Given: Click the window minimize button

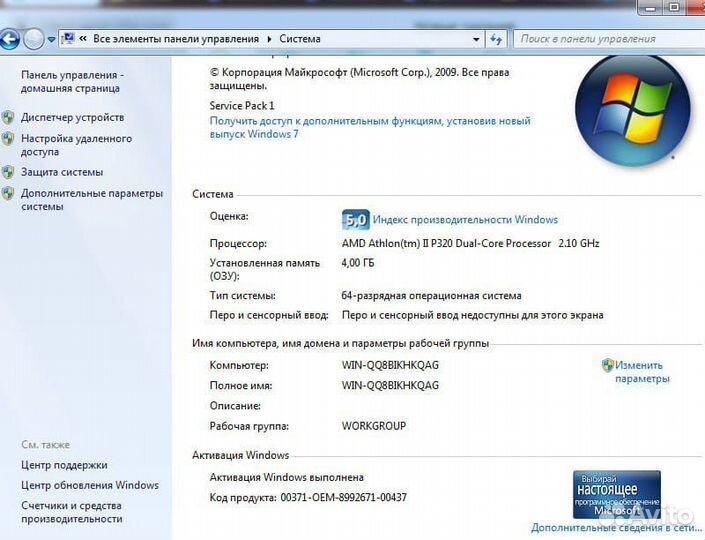Looking at the screenshot, I should click(x=651, y=8).
